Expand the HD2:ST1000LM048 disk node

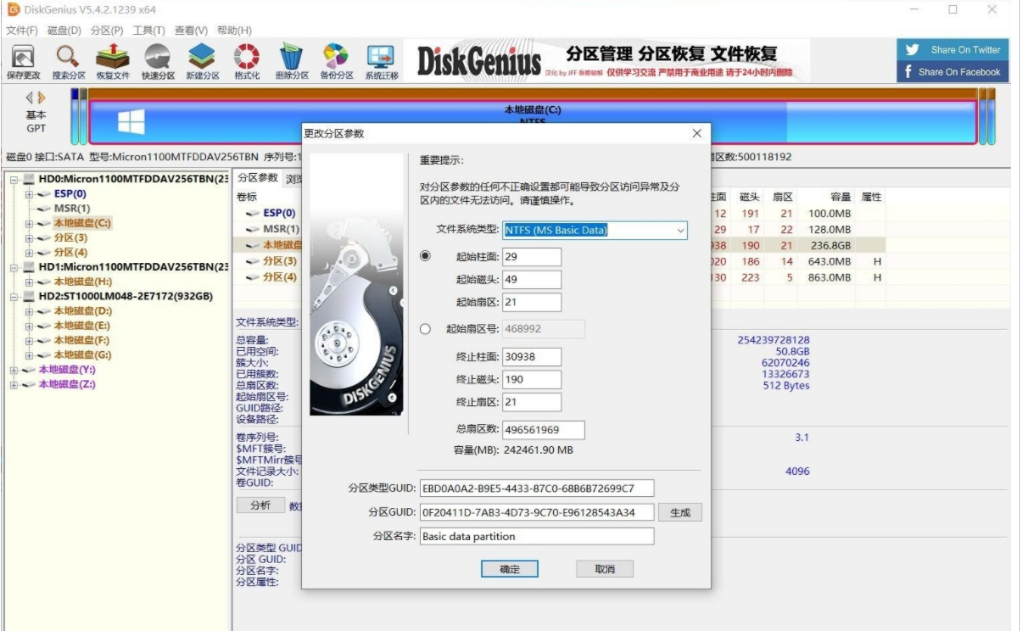coord(12,298)
